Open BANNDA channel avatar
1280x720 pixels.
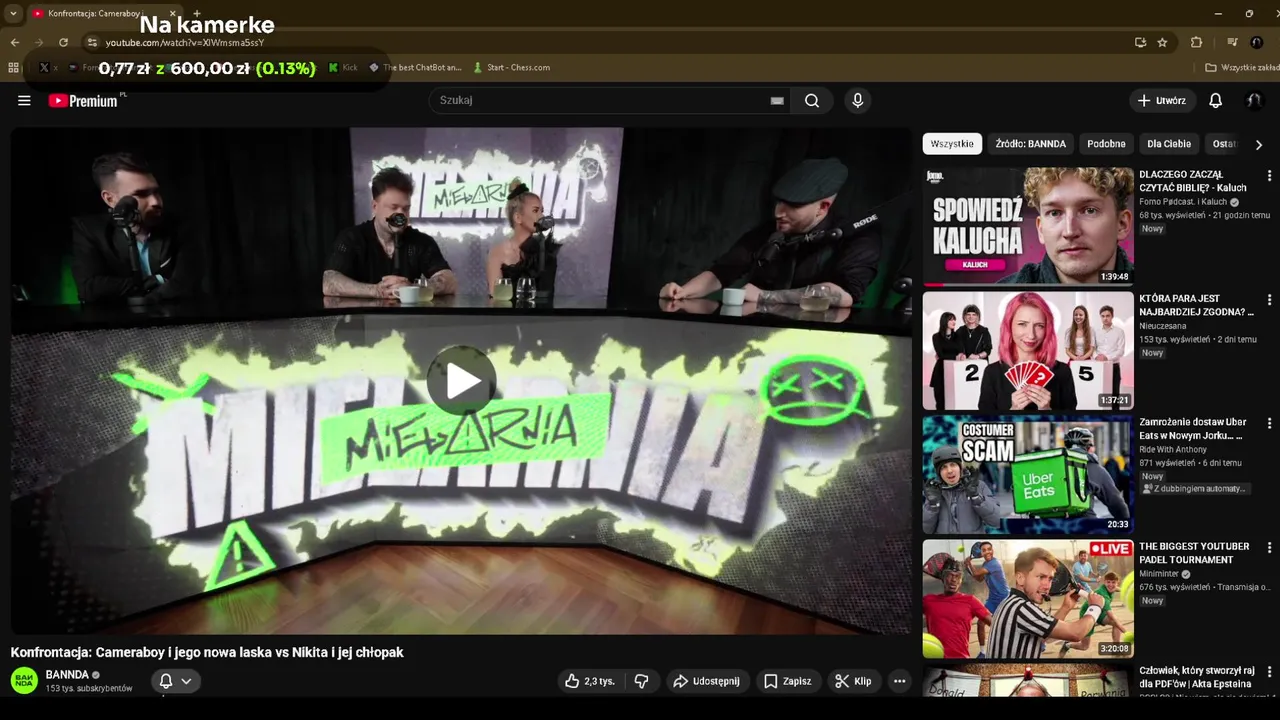(24, 681)
